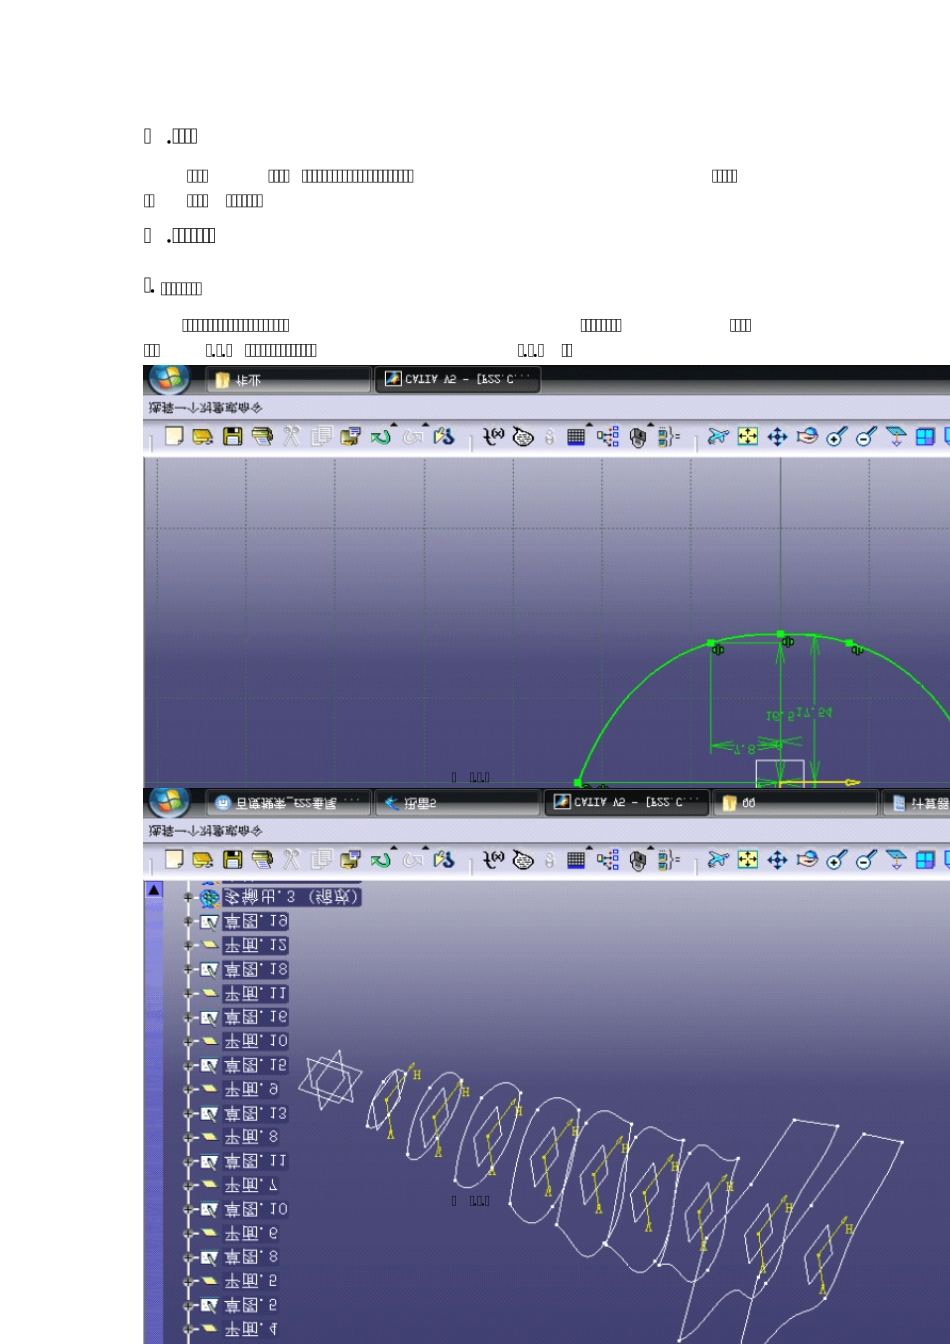Expand 草图.19 node in the specification tree
Image resolution: width=950 pixels, height=1344 pixels.
(x=188, y=922)
